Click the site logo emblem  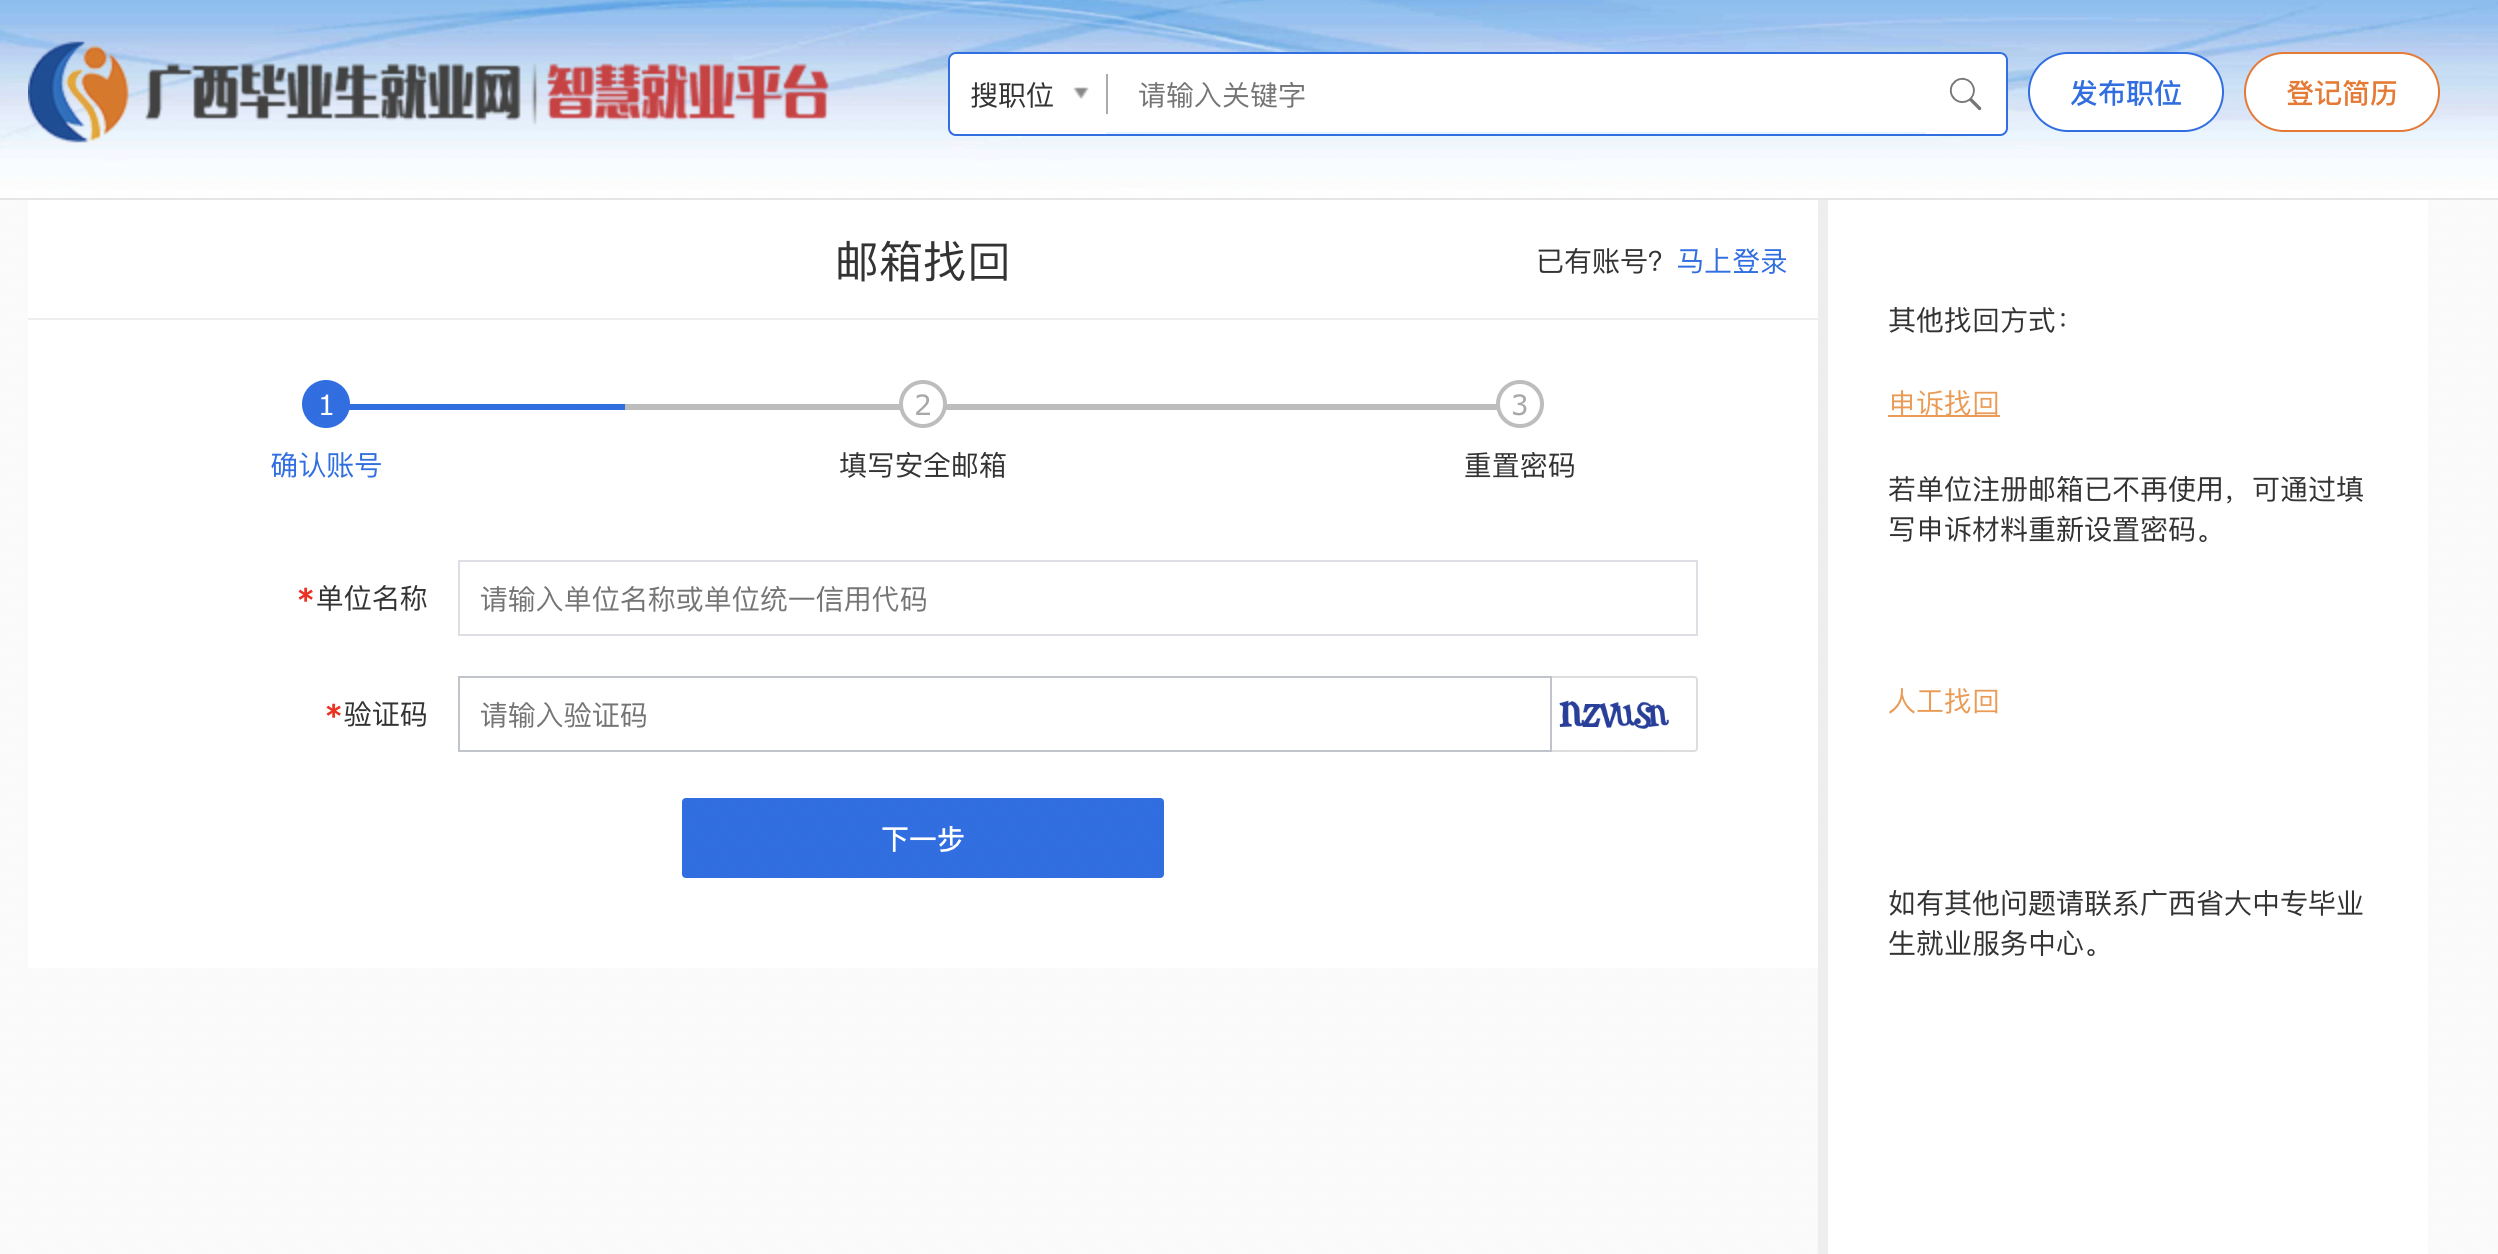tap(78, 92)
